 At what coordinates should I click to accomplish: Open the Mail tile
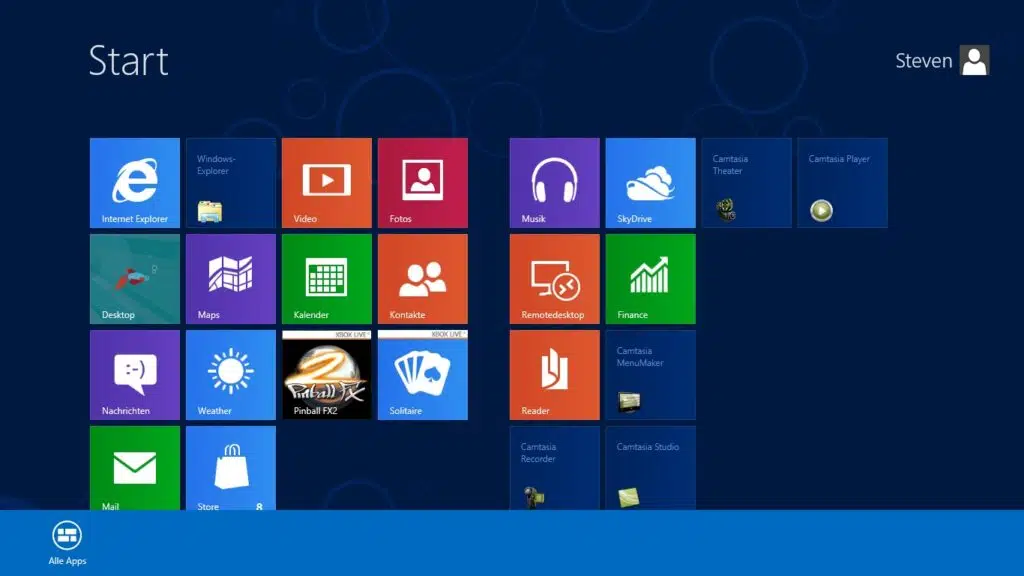[x=135, y=468]
